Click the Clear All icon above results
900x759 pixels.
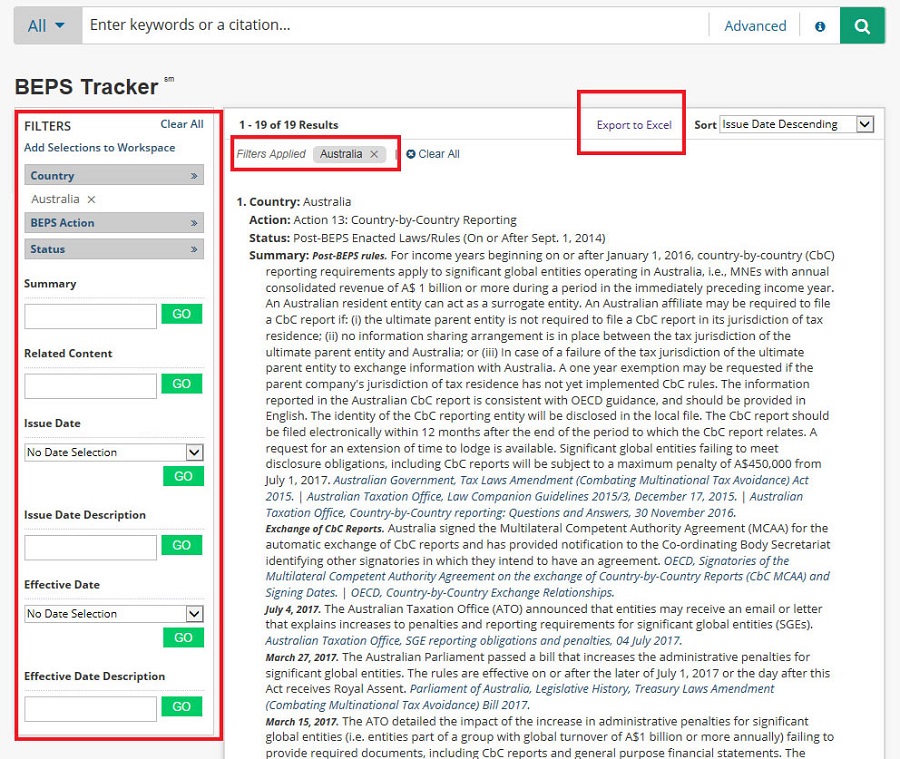[411, 154]
